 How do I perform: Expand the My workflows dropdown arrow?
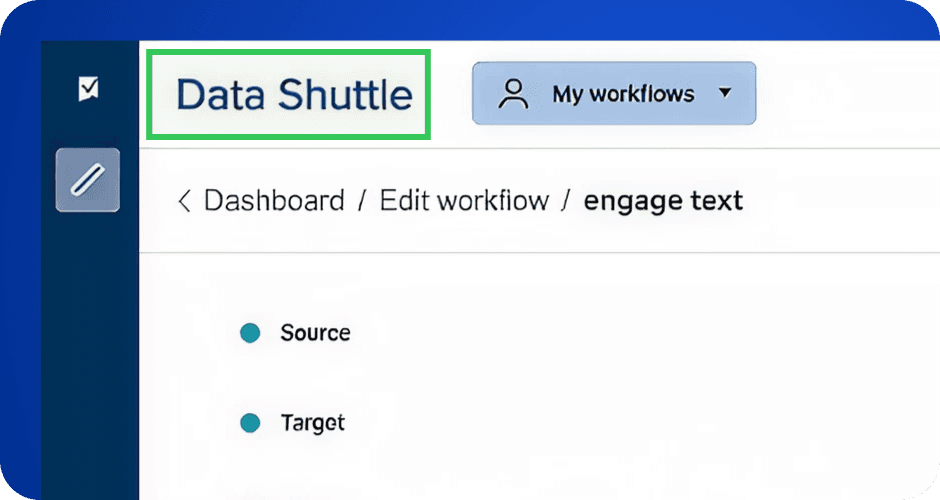click(x=725, y=93)
